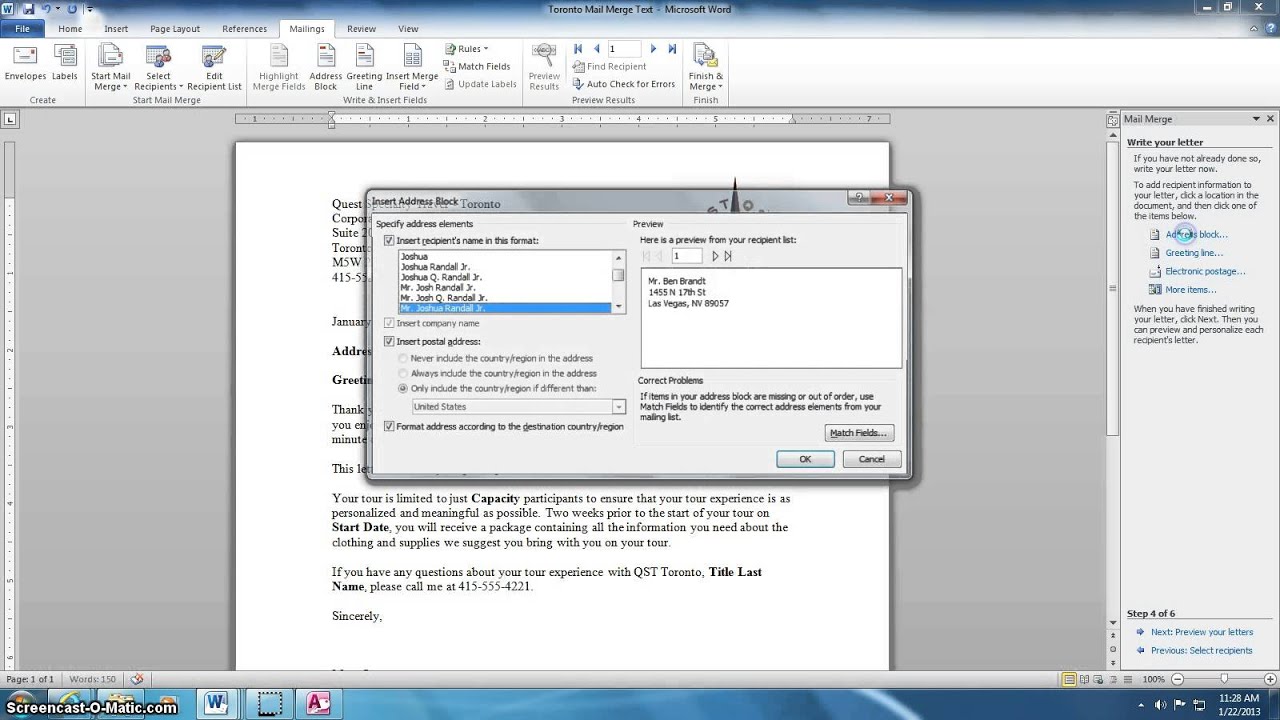Show hidden tray icons arrow
This screenshot has width=1280, height=720.
point(1140,703)
